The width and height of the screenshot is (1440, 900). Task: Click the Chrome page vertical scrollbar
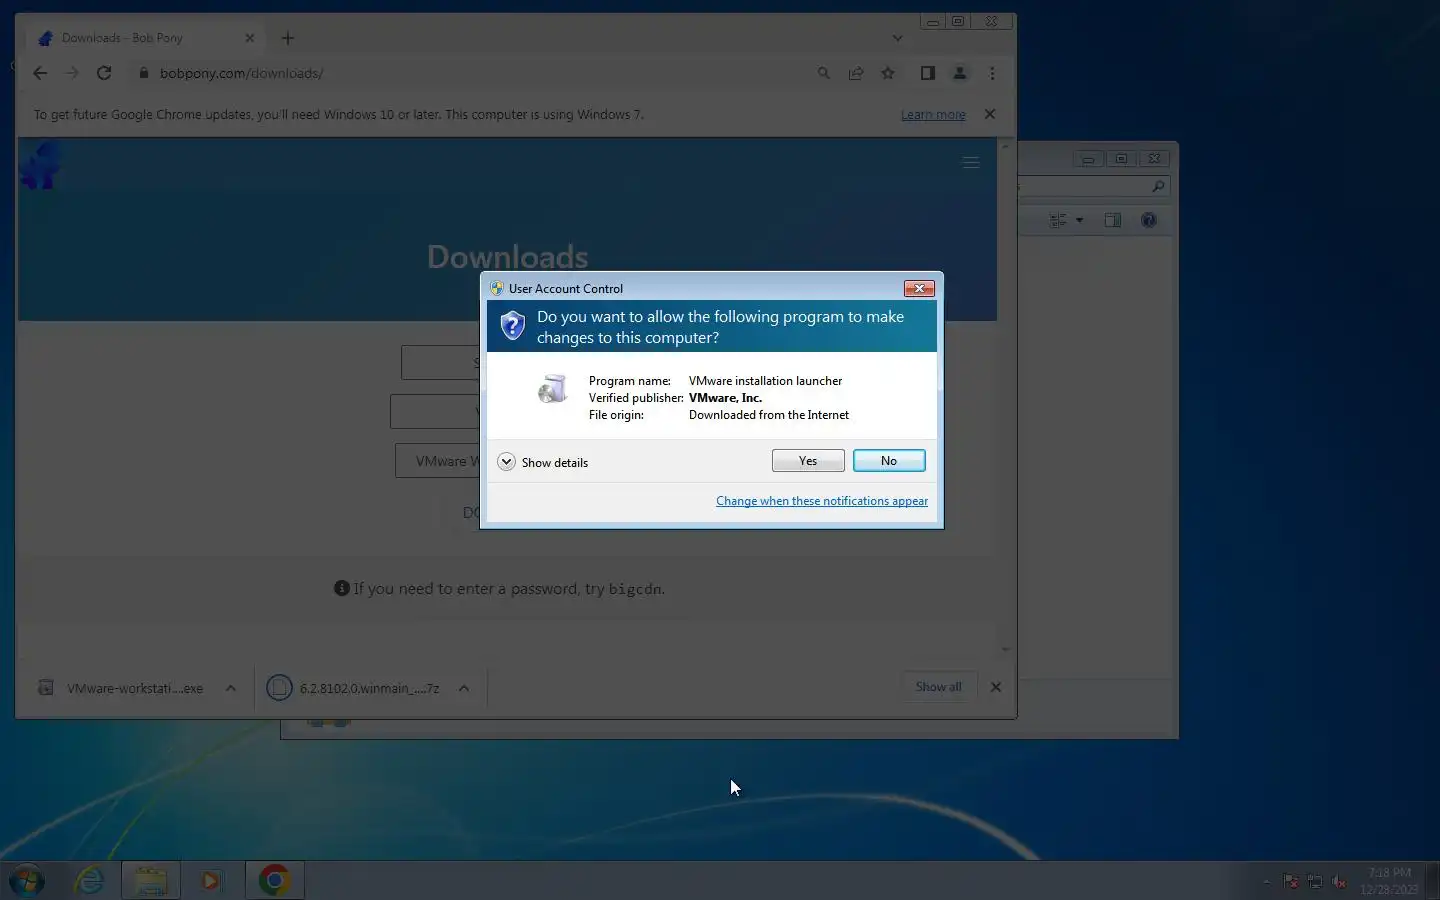pos(1006,398)
